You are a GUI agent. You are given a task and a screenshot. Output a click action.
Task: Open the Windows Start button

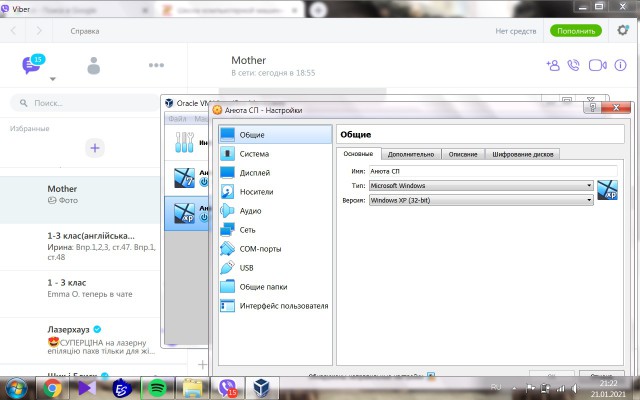point(16,387)
